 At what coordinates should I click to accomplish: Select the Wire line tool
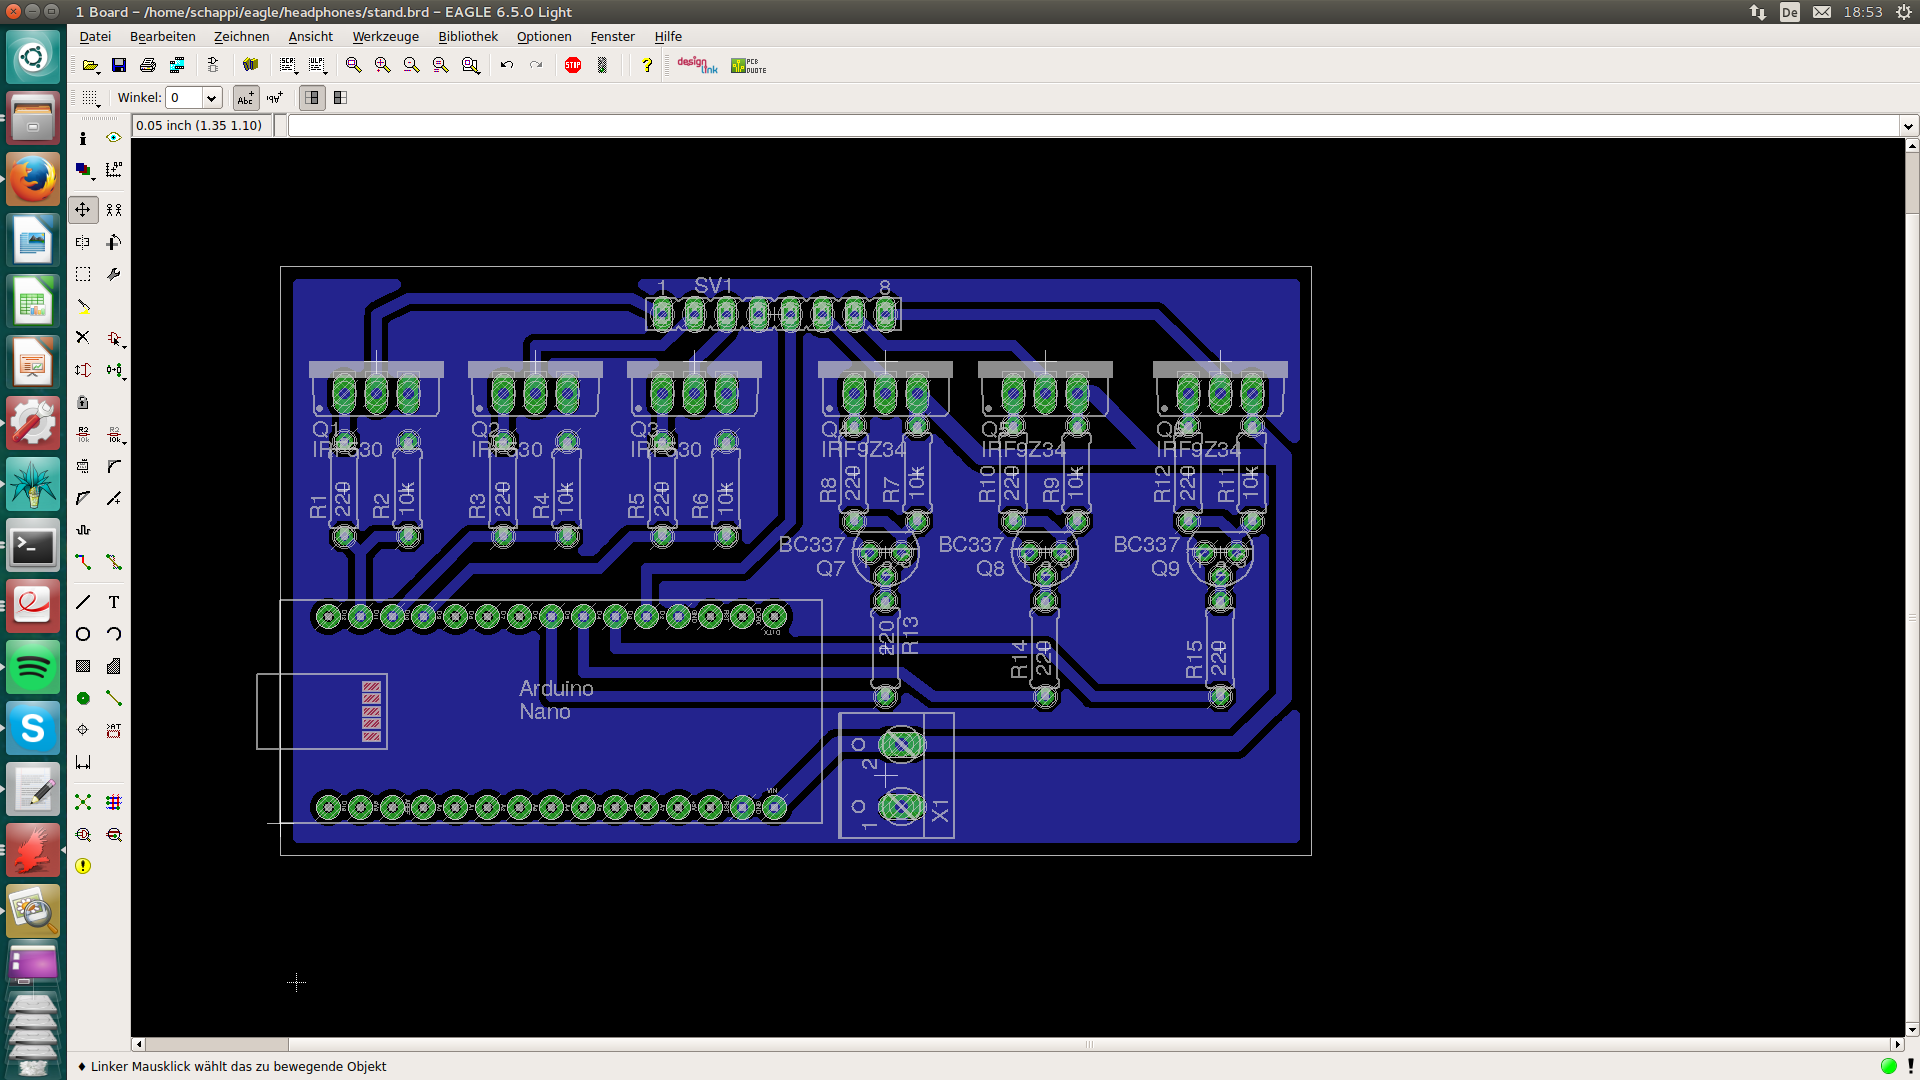coord(83,602)
